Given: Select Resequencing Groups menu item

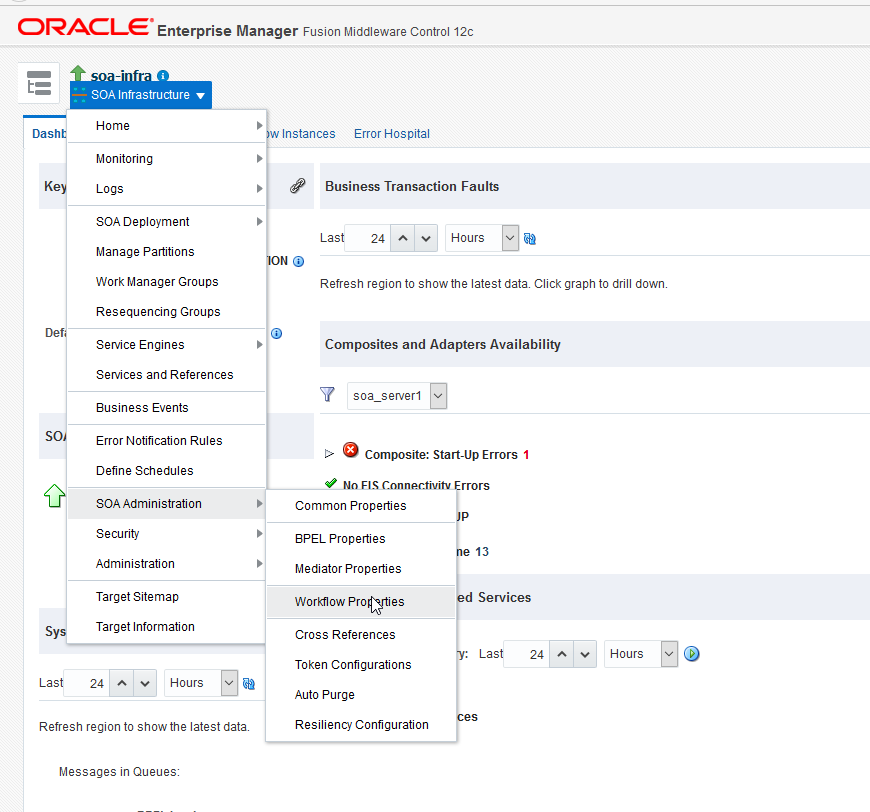Looking at the screenshot, I should click(x=166, y=312).
